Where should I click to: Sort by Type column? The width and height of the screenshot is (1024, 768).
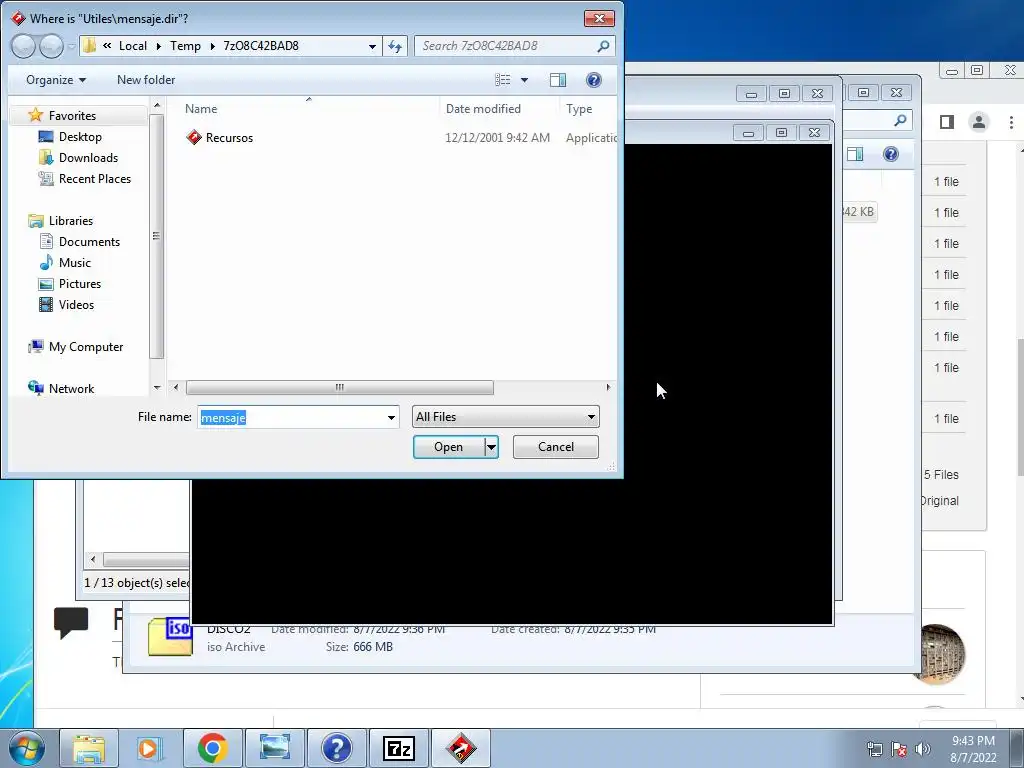point(579,109)
